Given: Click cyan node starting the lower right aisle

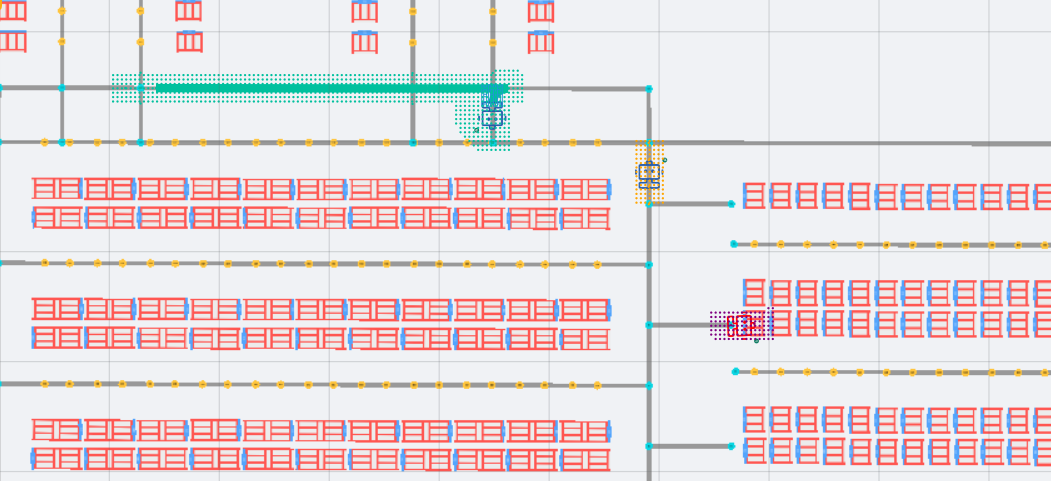Looking at the screenshot, I should click(736, 372).
